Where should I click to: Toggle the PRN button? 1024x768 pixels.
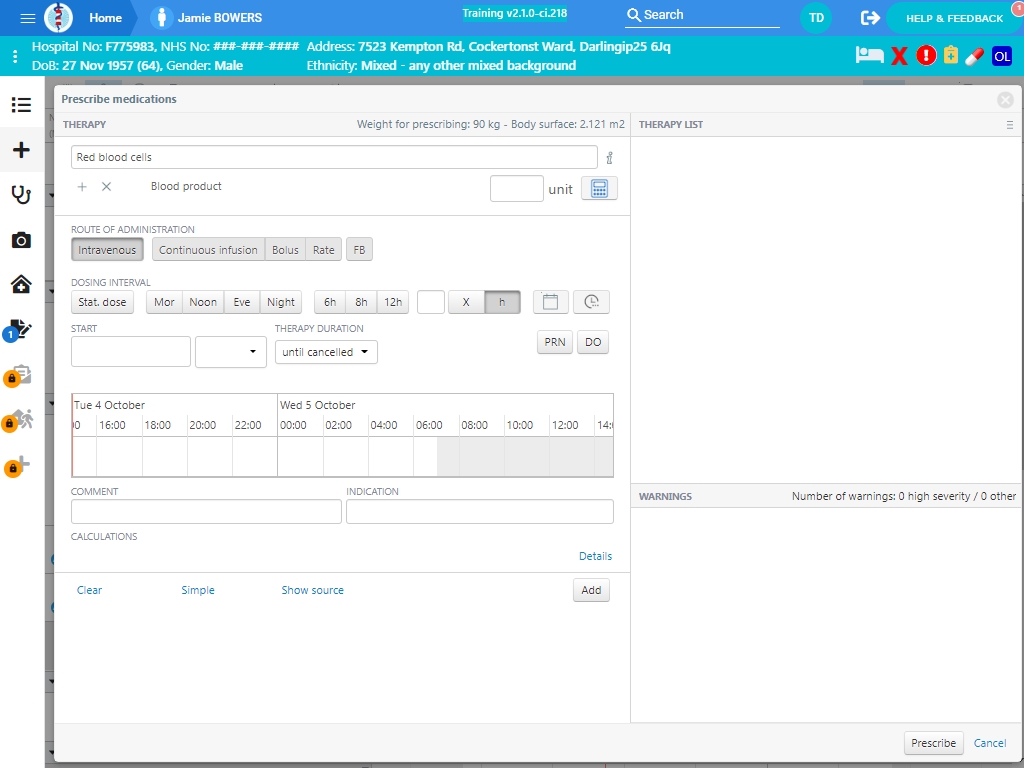coord(555,342)
